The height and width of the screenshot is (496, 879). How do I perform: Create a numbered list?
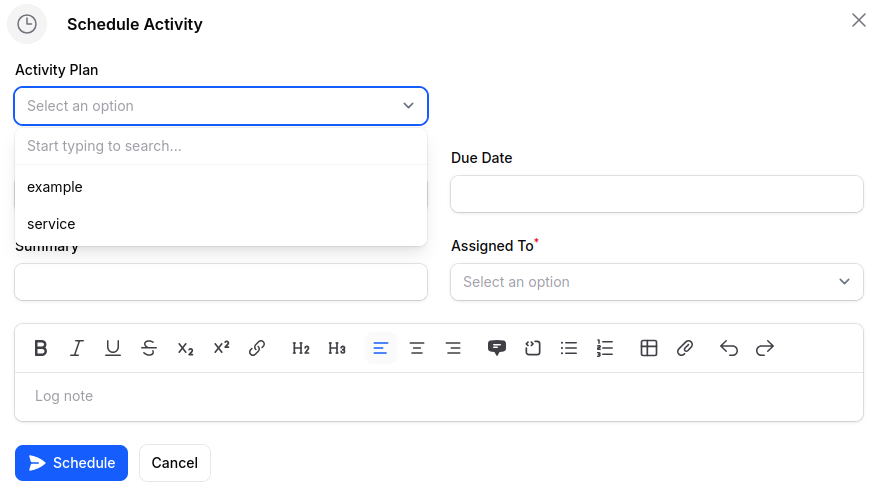[605, 348]
